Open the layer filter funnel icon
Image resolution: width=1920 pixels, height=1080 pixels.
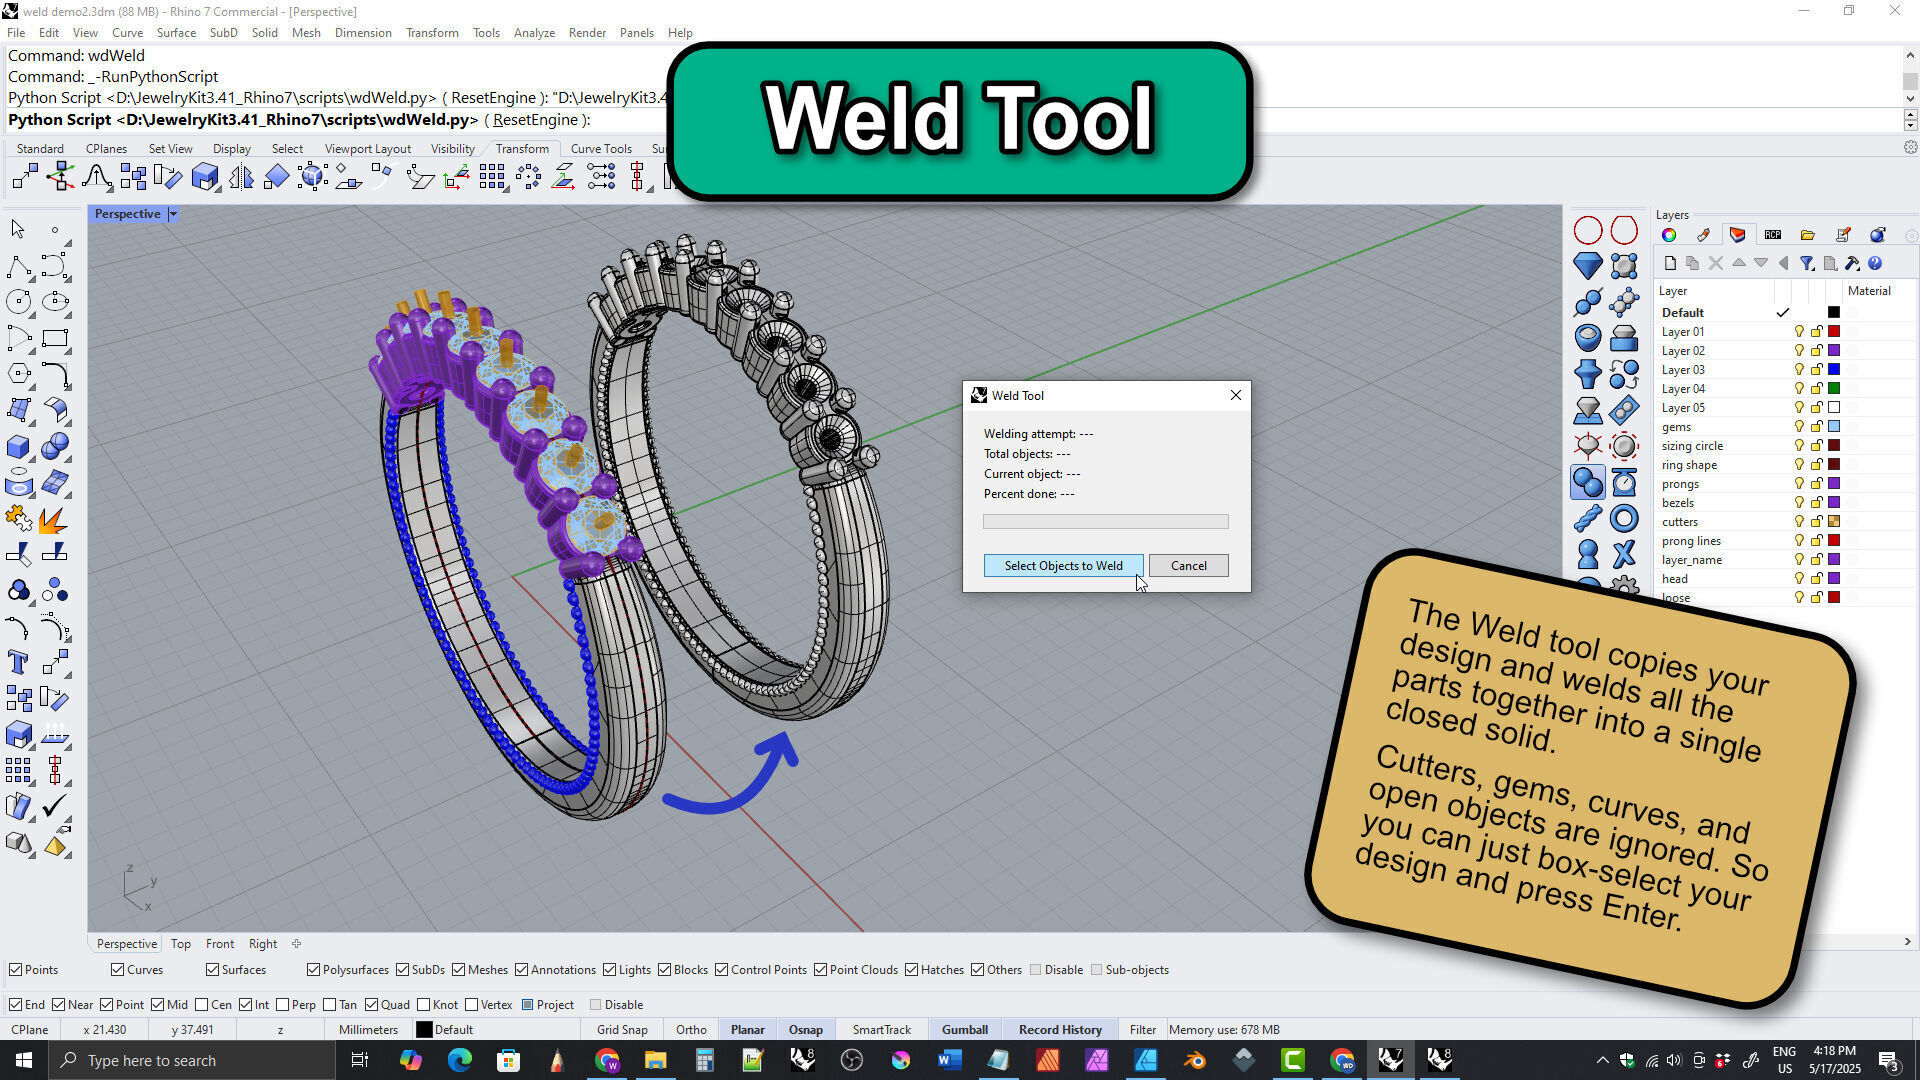tap(1806, 264)
